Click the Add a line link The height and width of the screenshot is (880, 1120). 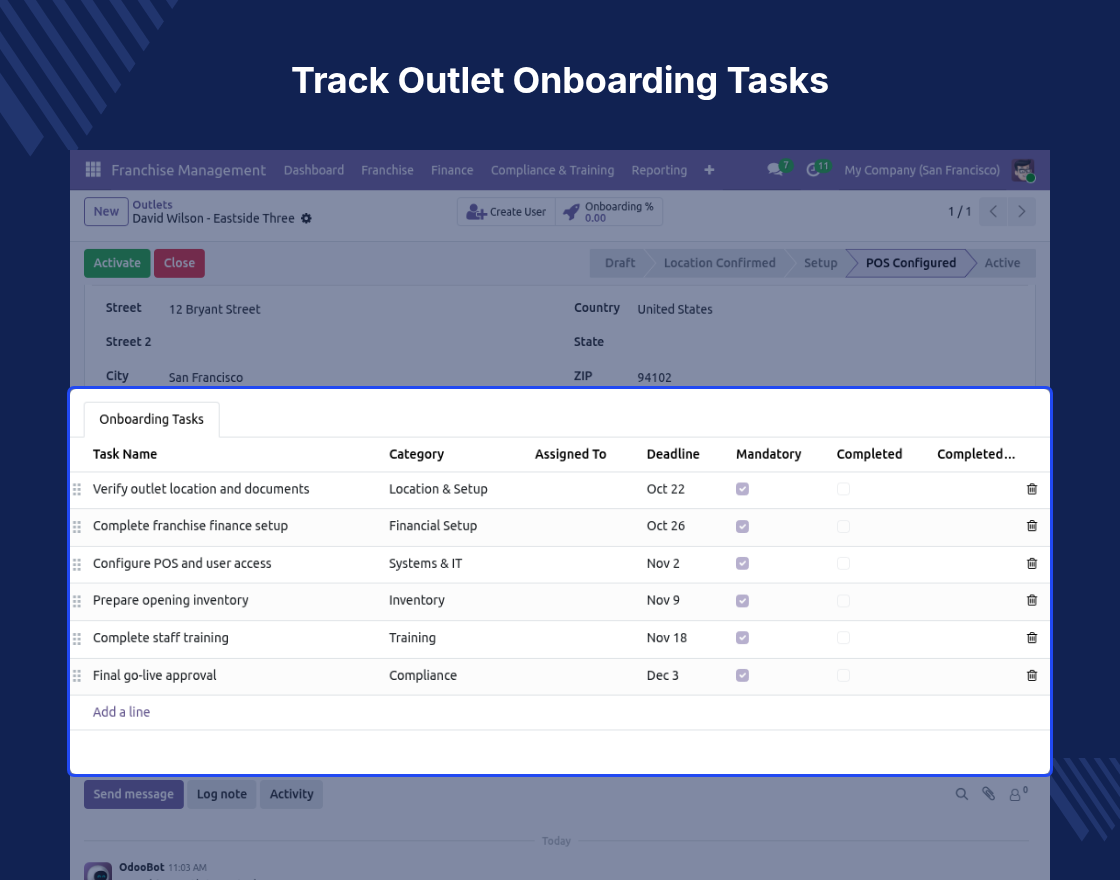point(121,712)
